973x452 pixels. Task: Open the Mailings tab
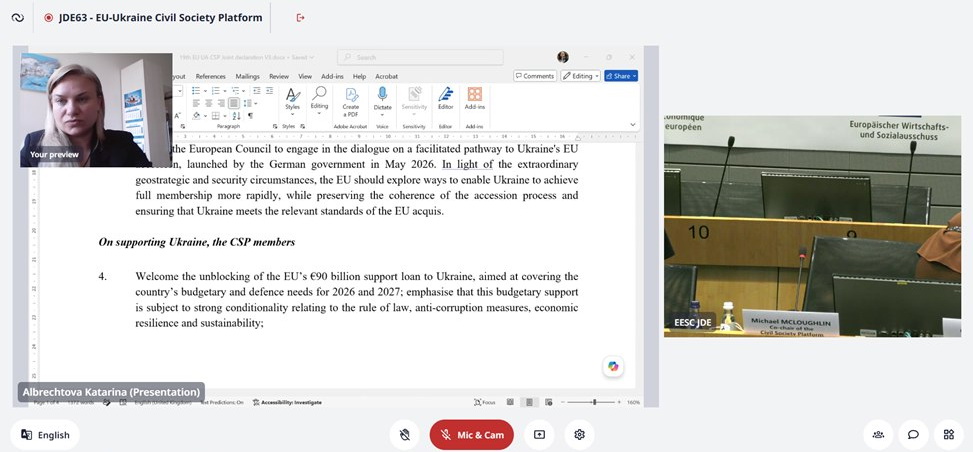248,76
